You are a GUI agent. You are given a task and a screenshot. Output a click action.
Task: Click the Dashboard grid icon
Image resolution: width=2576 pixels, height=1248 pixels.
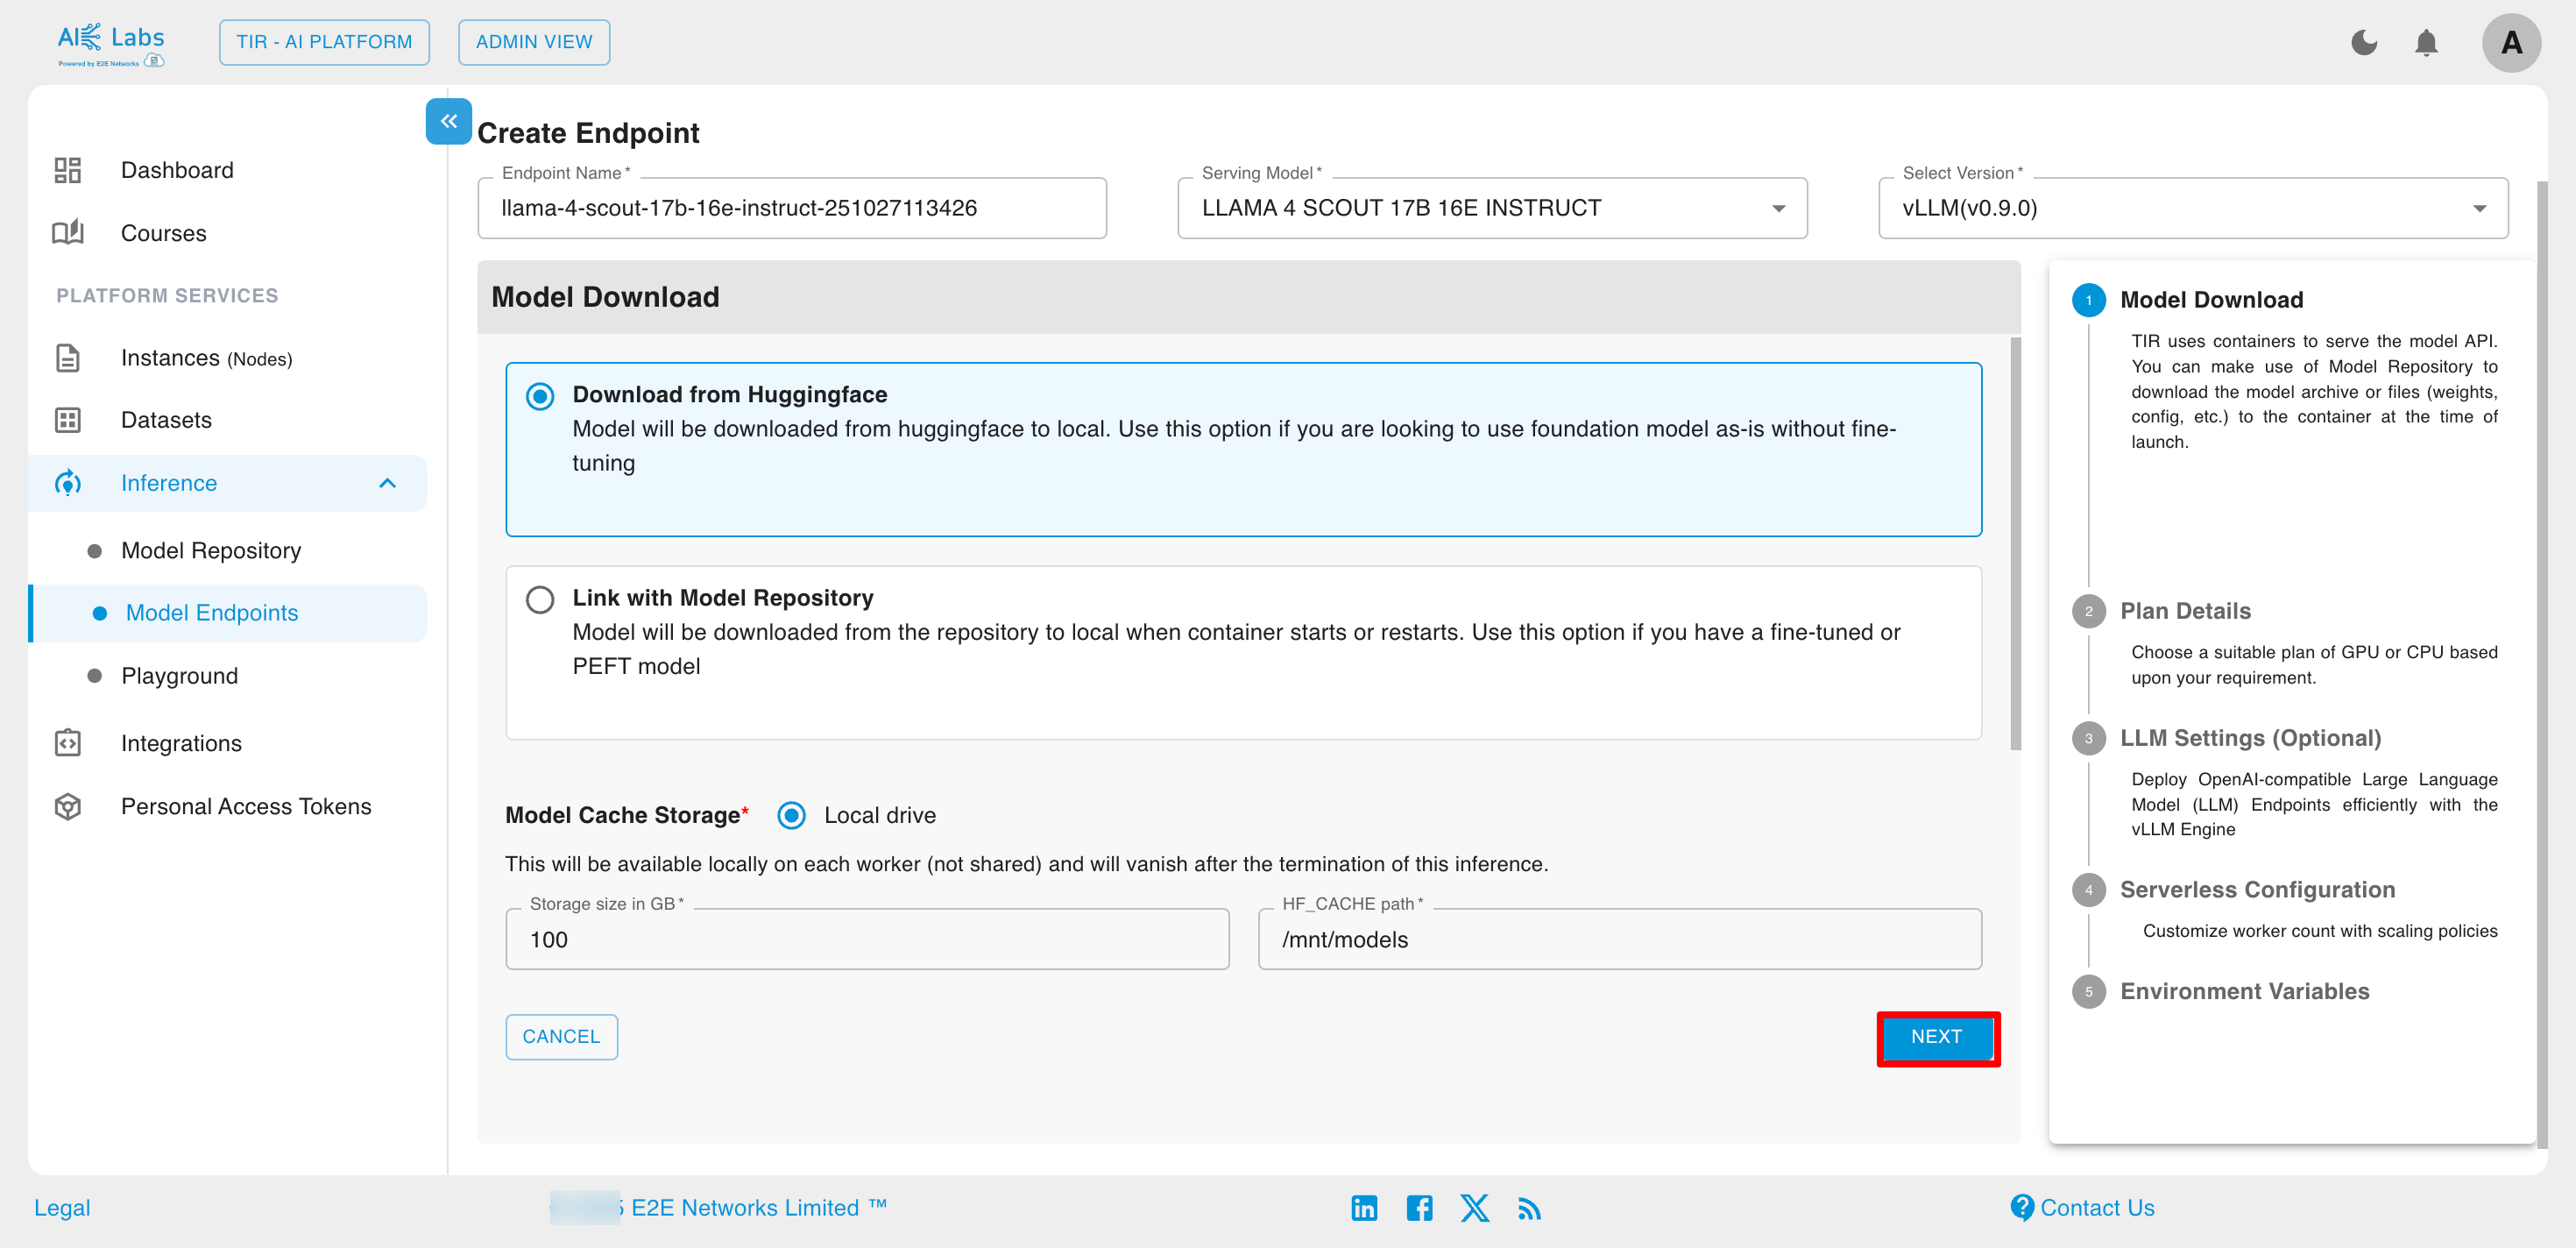(x=67, y=170)
